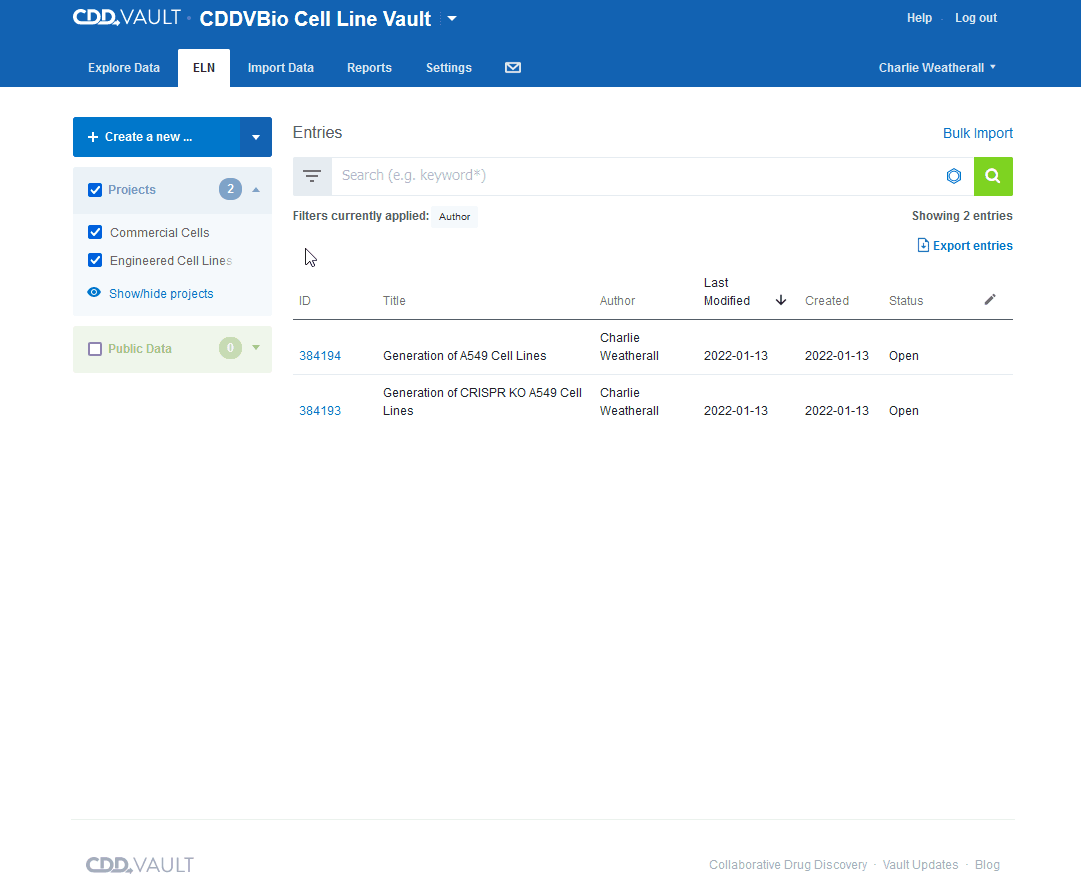Sort by the Status column header
The height and width of the screenshot is (885, 1081).
pyautogui.click(x=906, y=301)
